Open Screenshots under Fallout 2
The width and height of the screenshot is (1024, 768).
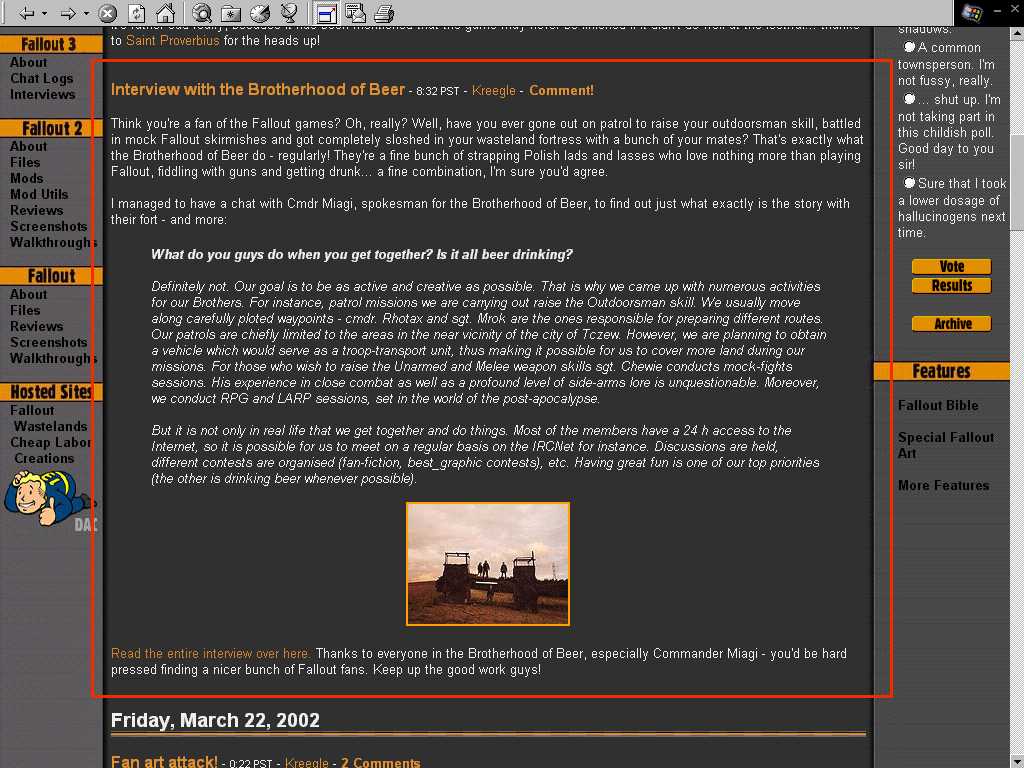(x=49, y=226)
